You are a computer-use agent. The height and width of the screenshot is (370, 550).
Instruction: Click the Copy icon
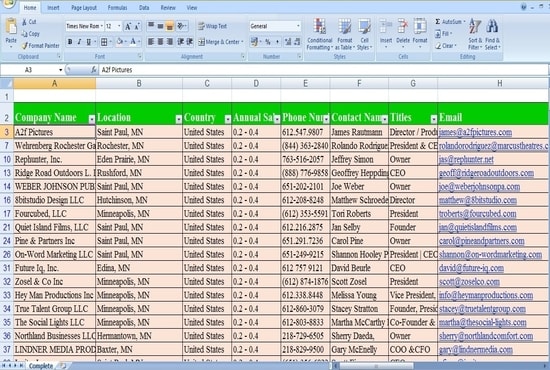click(x=24, y=34)
